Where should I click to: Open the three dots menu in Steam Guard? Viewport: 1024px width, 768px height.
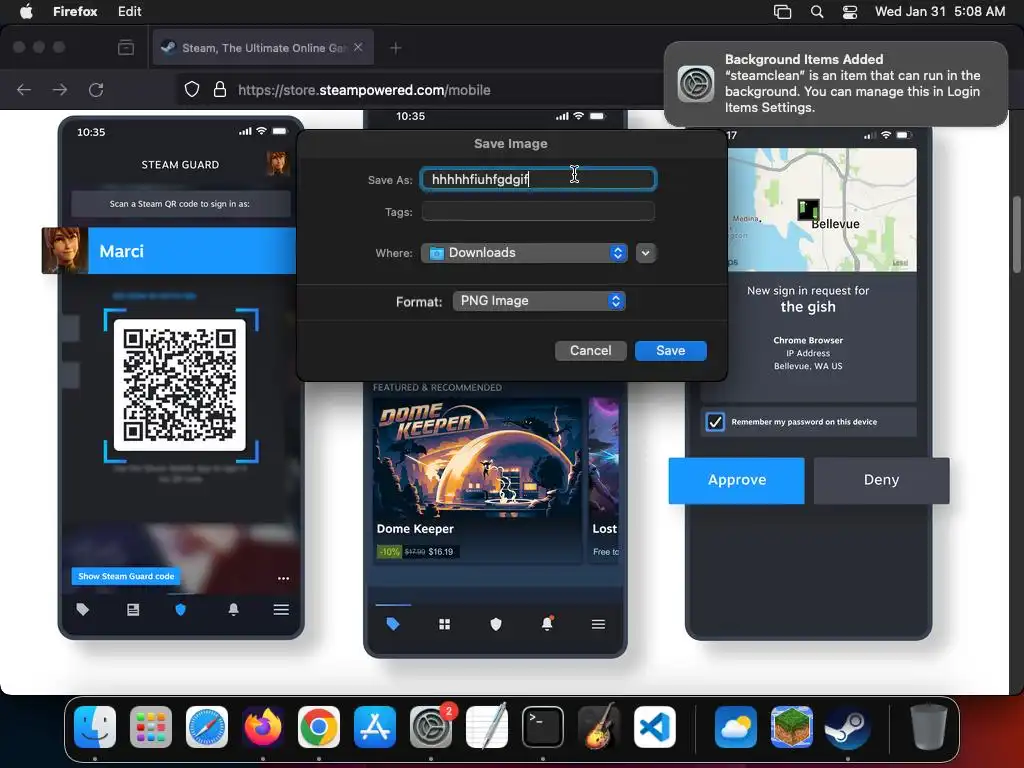click(283, 578)
